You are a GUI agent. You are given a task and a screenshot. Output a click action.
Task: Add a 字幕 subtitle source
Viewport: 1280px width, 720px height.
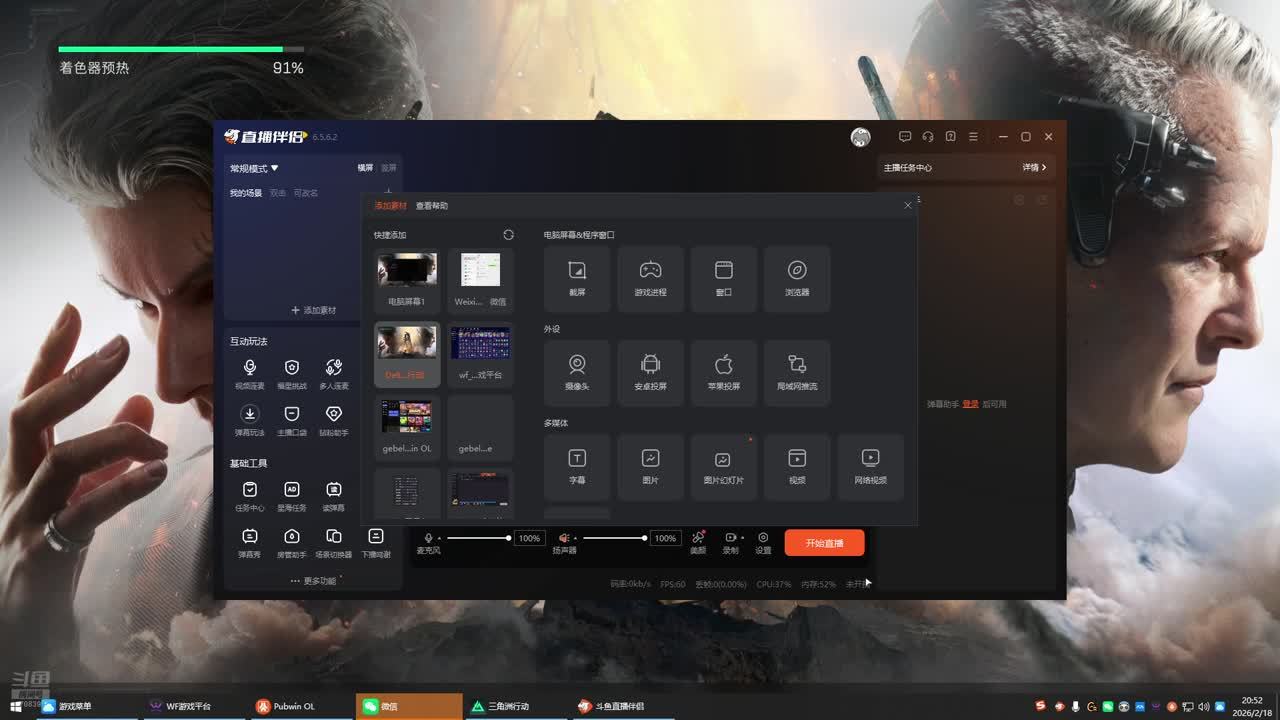coord(577,466)
